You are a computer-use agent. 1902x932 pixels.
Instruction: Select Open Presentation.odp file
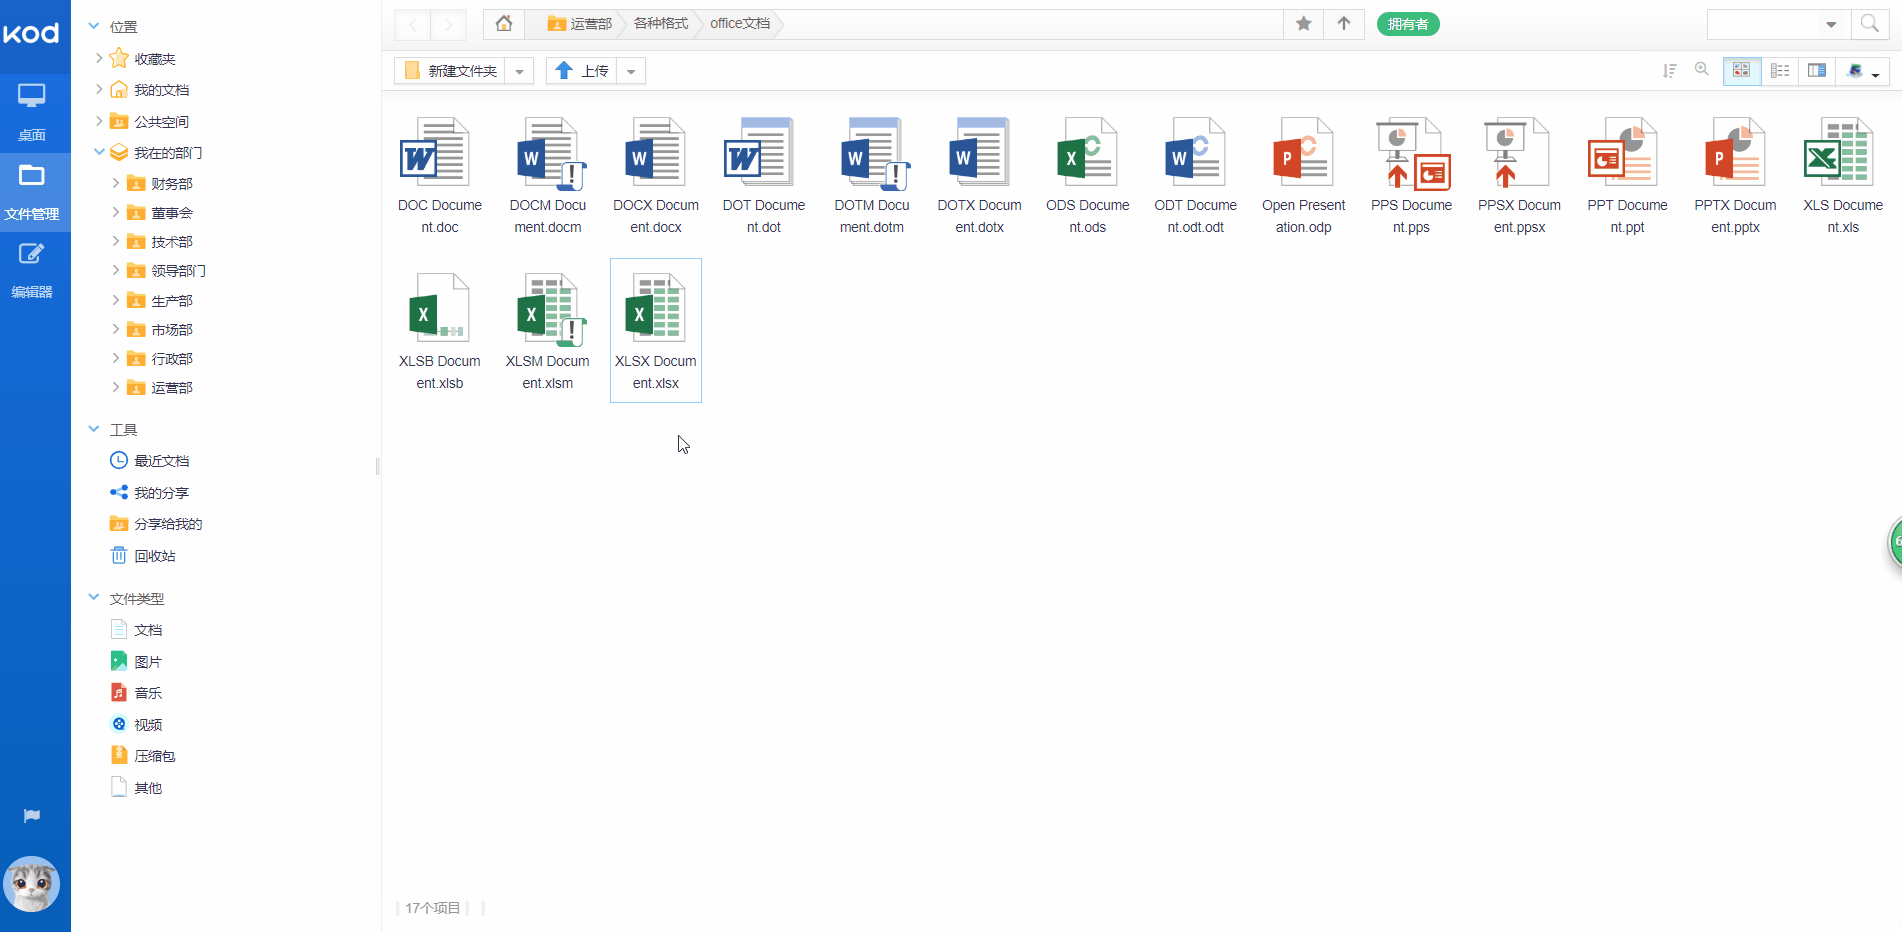1304,176
